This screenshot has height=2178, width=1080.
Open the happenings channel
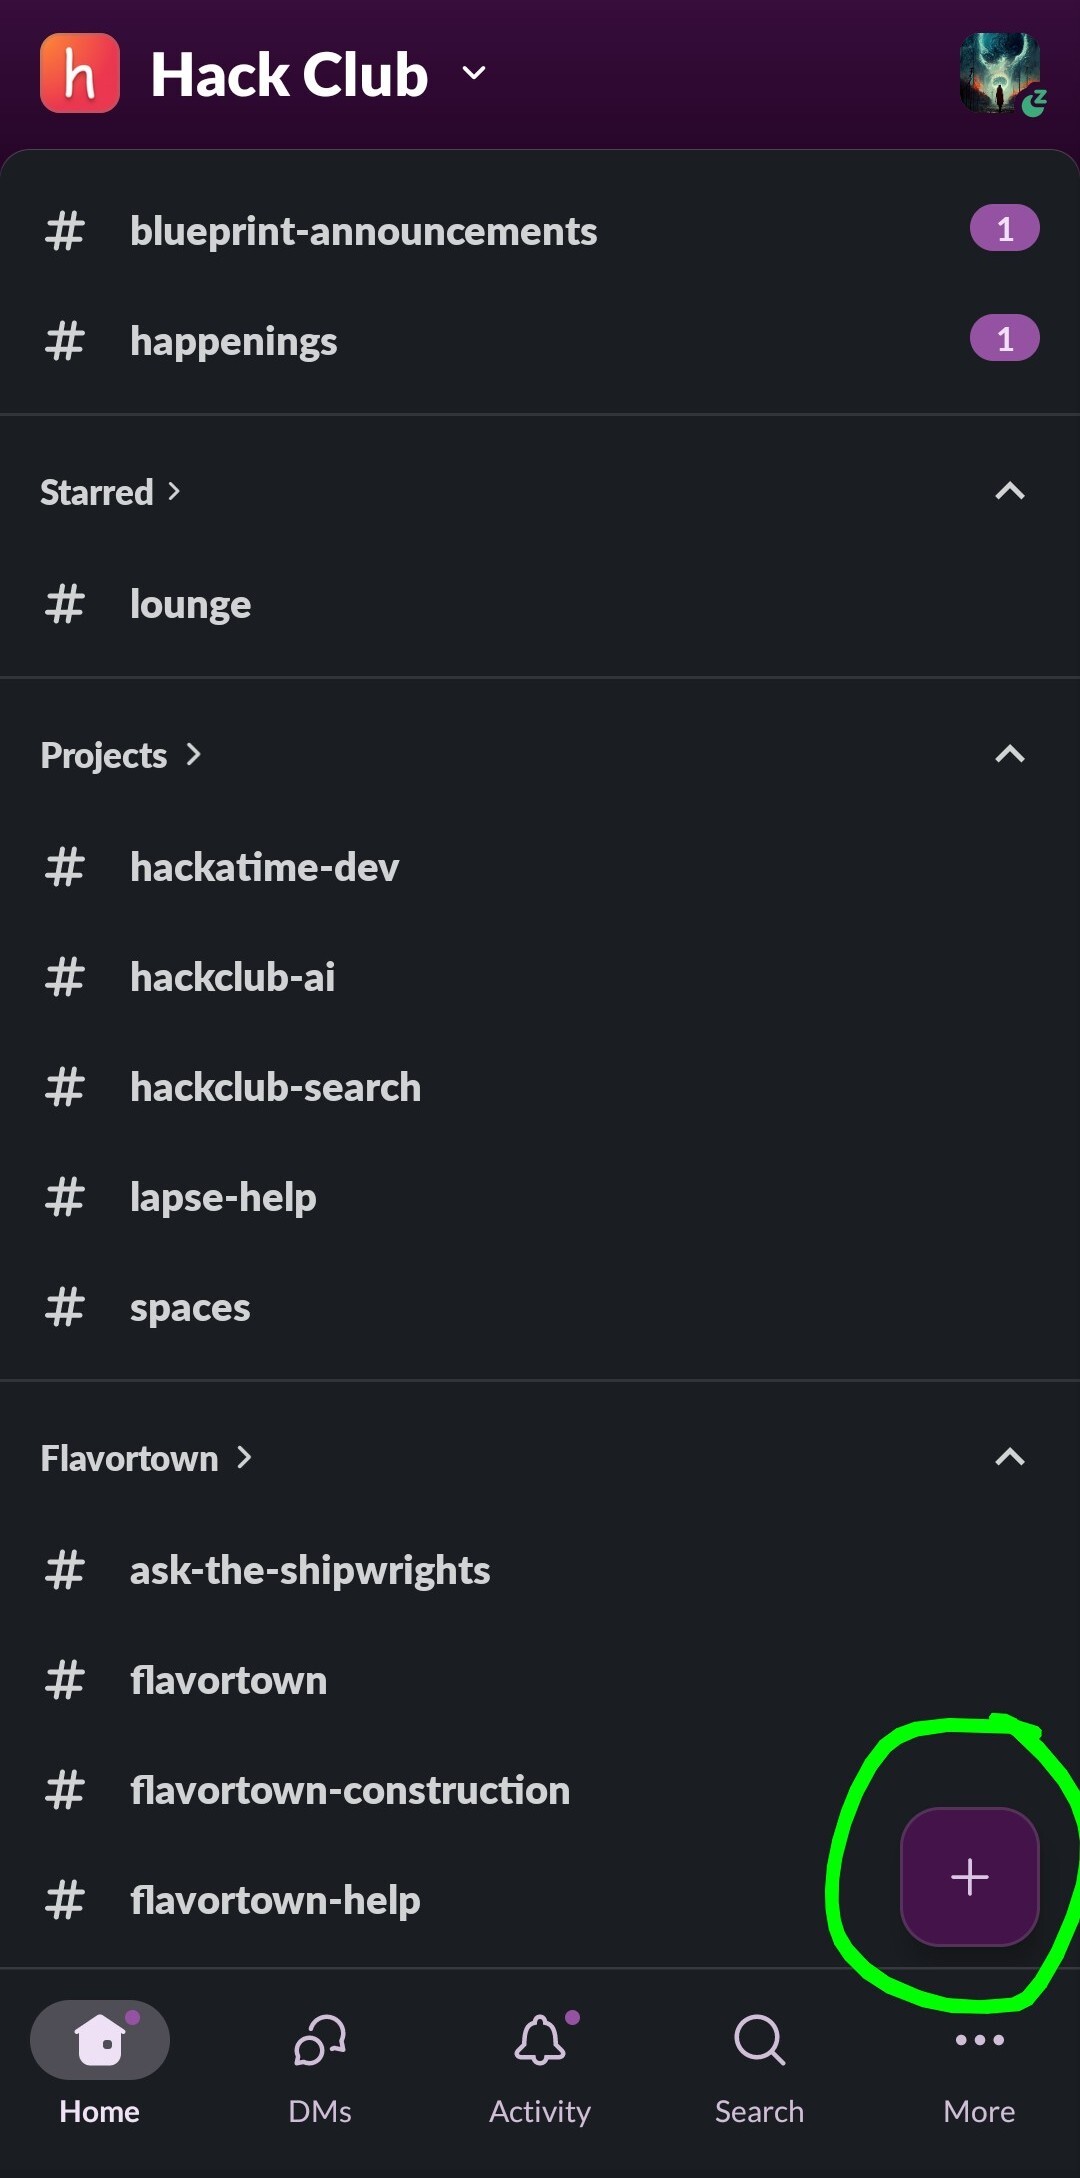pyautogui.click(x=234, y=341)
